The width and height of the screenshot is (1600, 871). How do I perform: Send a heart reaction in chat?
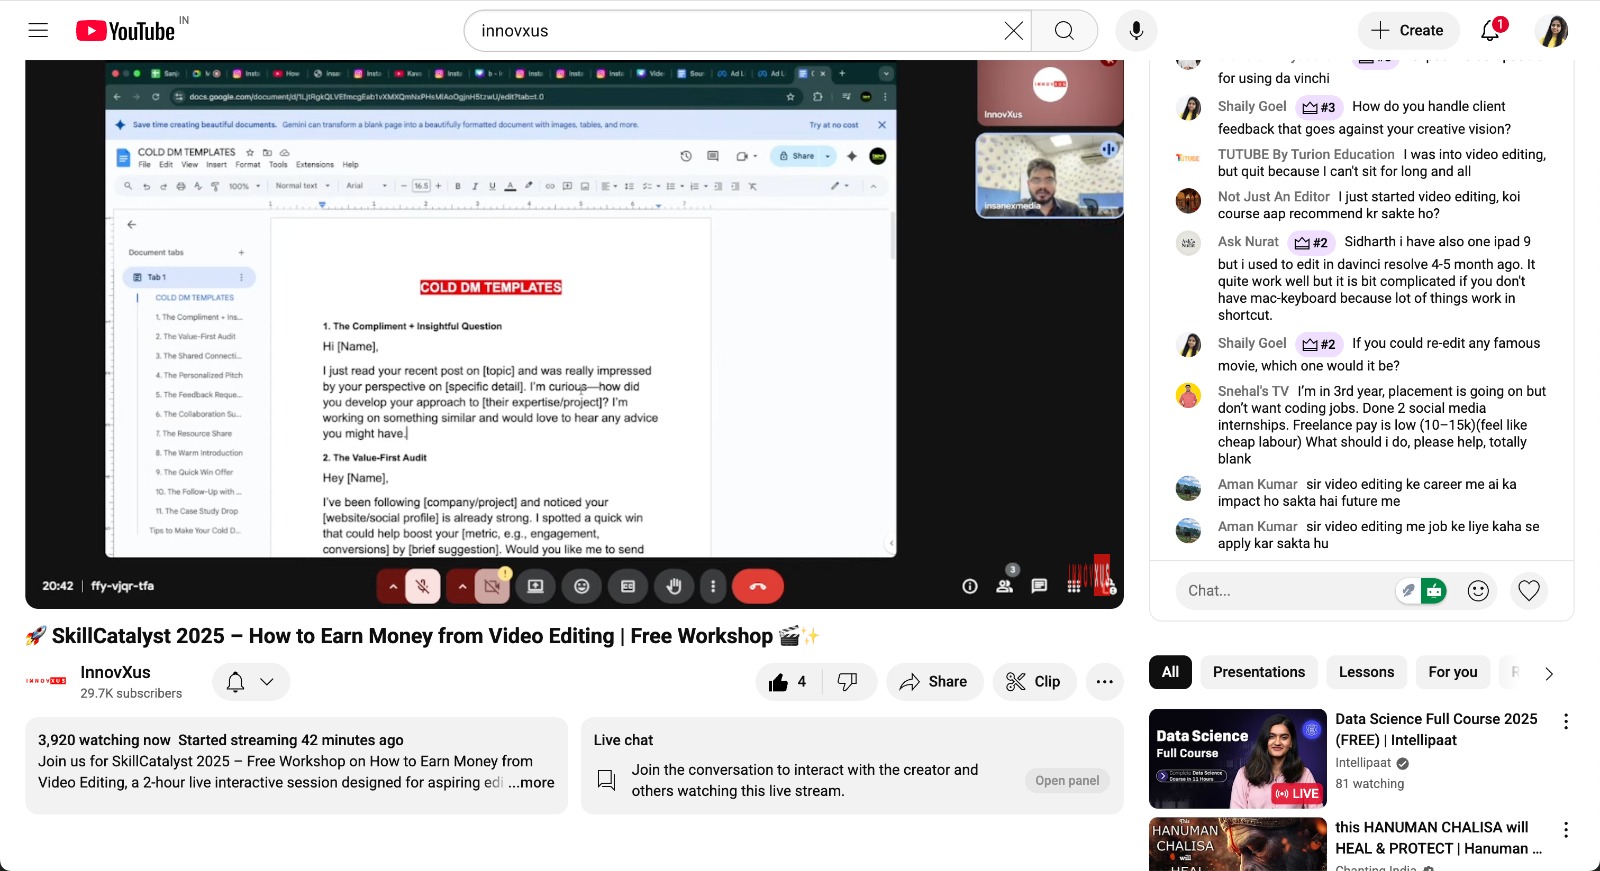1529,591
